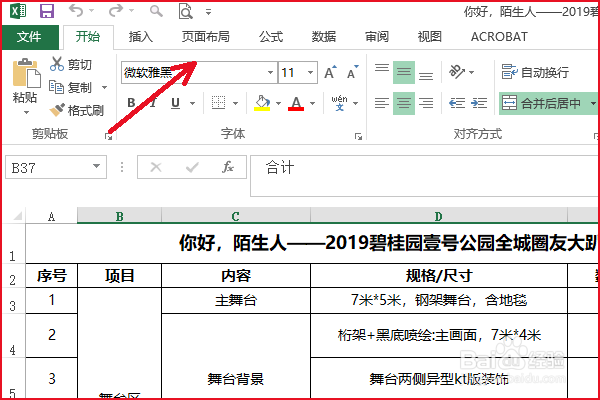600x400 pixels.
Task: Expand the 复制 copy dropdown arrow
Action: tap(104, 88)
